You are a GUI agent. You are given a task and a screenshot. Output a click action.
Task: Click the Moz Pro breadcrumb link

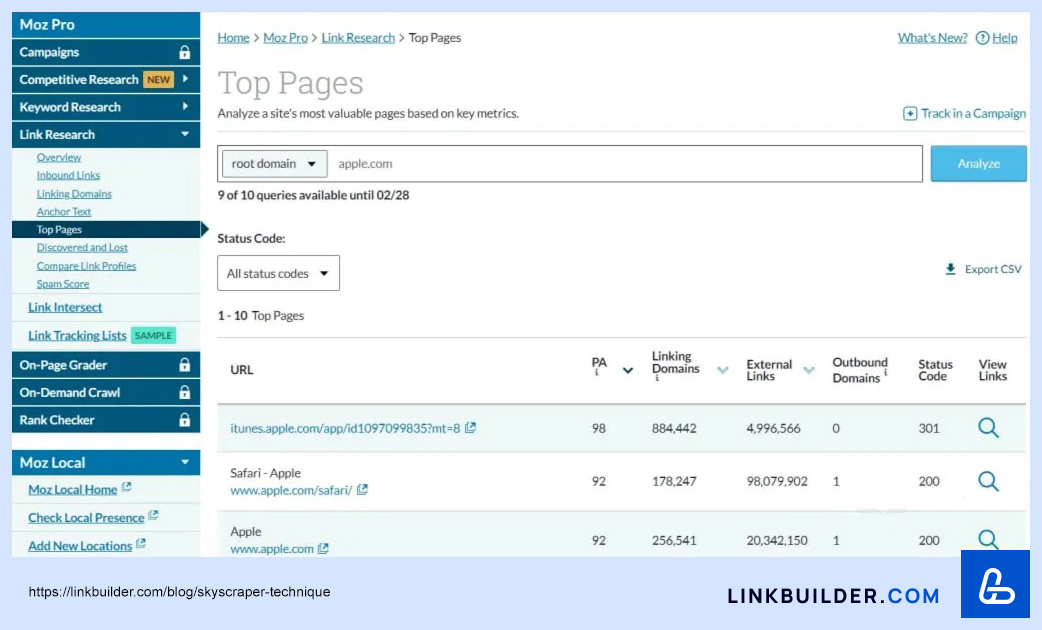[x=286, y=38]
